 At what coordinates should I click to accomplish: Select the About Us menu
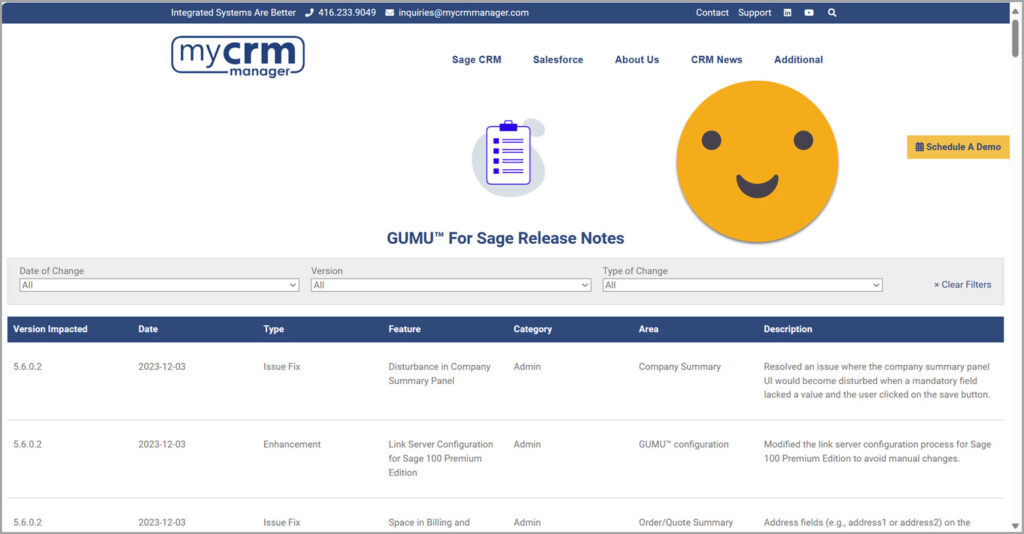point(637,60)
